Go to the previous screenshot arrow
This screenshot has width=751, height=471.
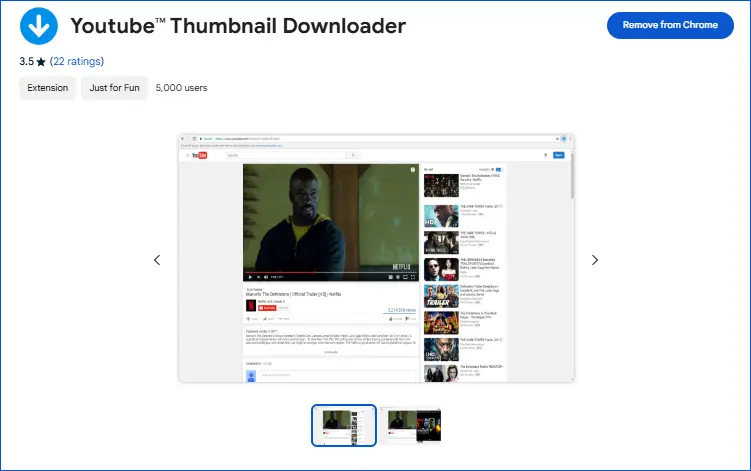click(157, 260)
